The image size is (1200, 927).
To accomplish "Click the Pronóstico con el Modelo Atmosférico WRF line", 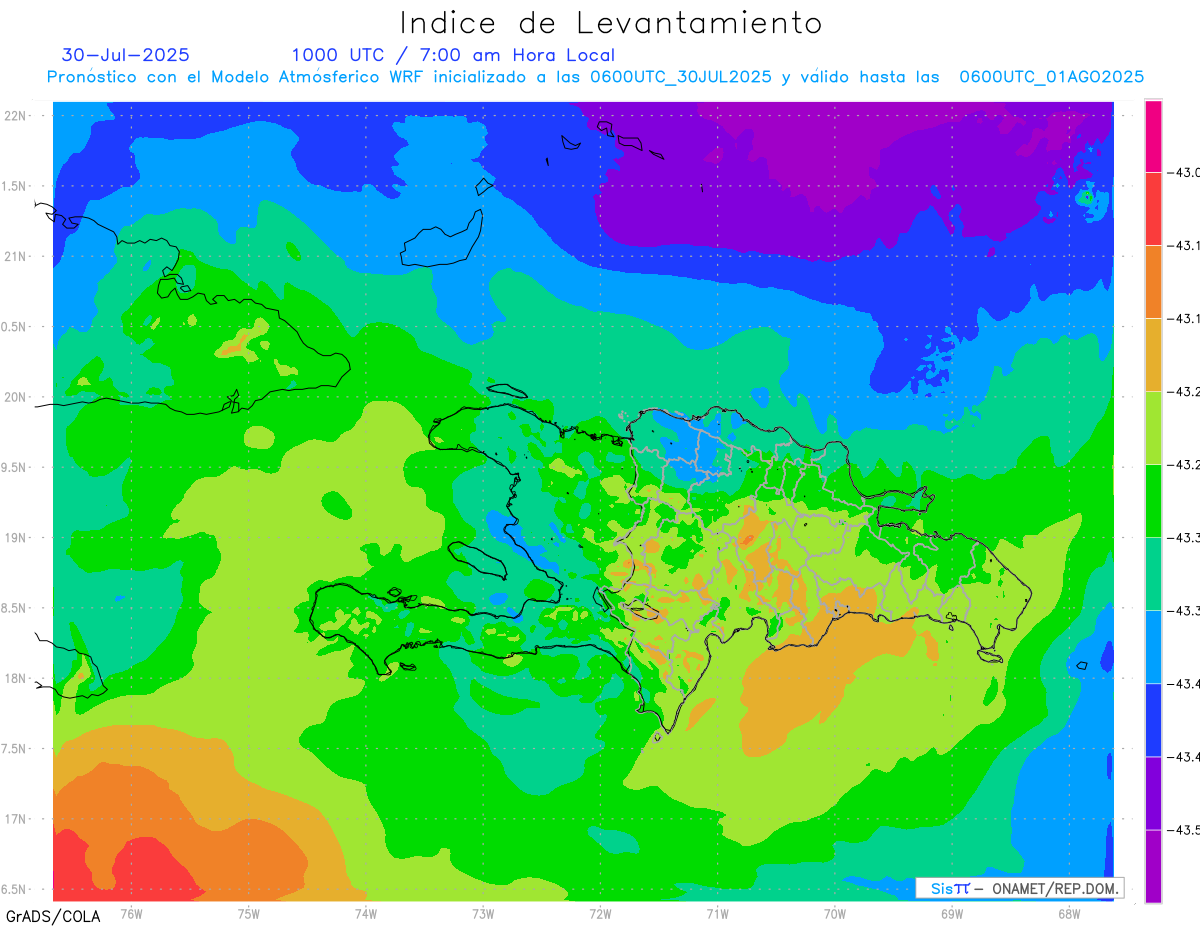I will (x=596, y=77).
